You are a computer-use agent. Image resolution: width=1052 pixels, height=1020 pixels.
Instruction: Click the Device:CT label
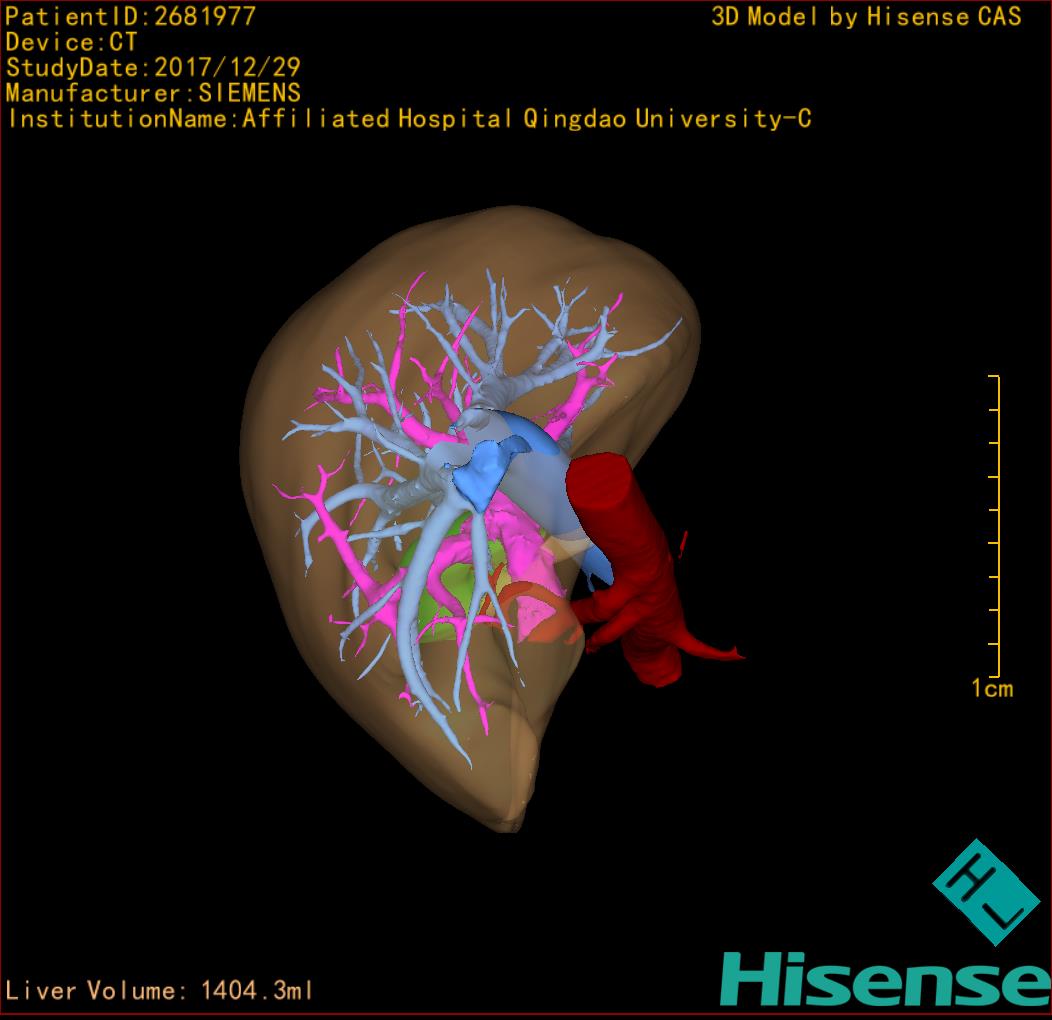coord(71,42)
